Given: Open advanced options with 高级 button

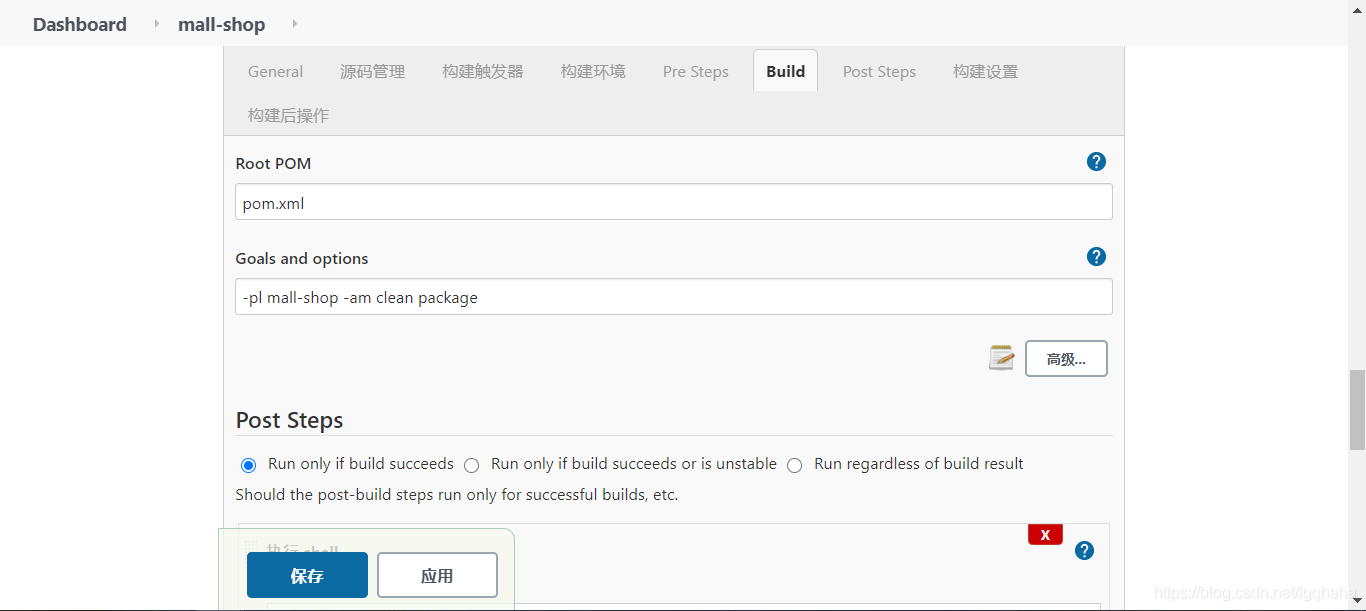Looking at the screenshot, I should (1066, 358).
